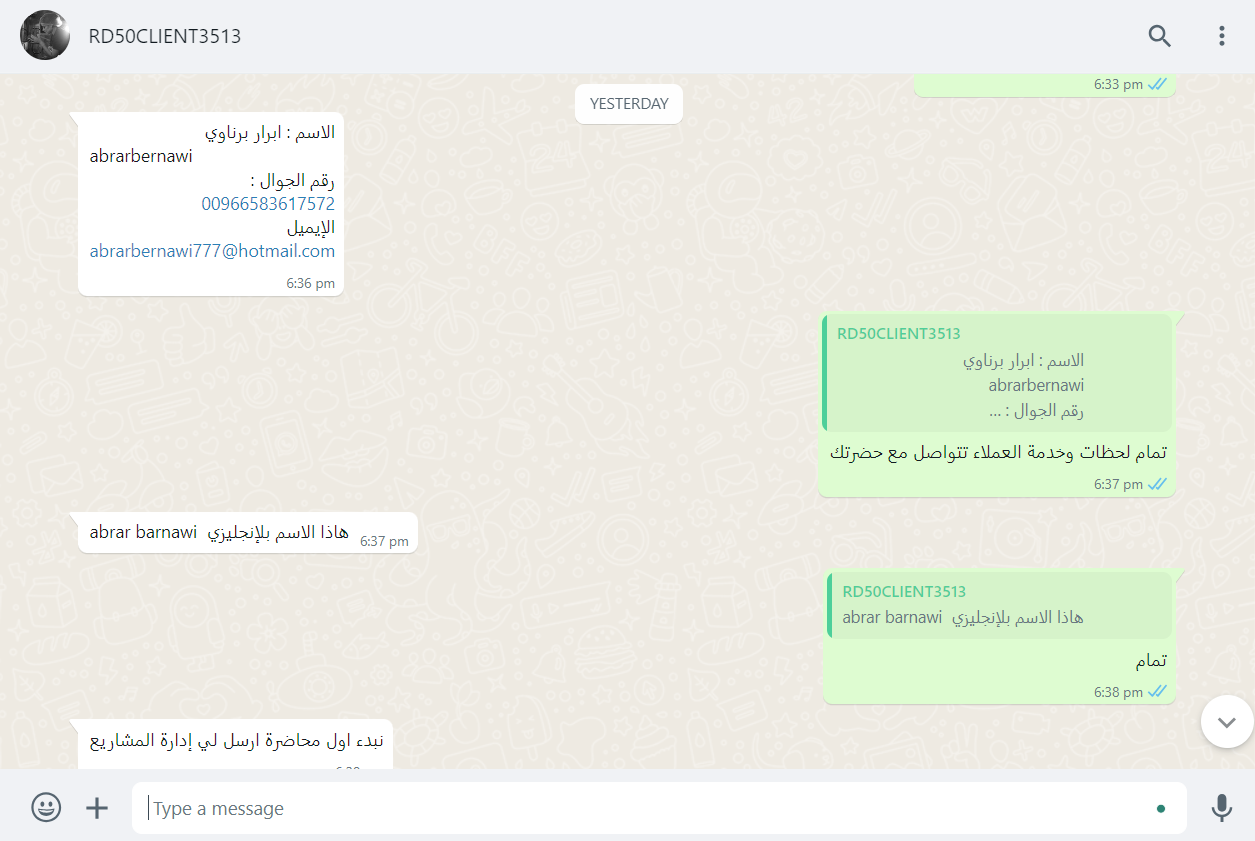Image resolution: width=1255 pixels, height=841 pixels.
Task: Click the plus attach icon
Action: pyautogui.click(x=97, y=808)
